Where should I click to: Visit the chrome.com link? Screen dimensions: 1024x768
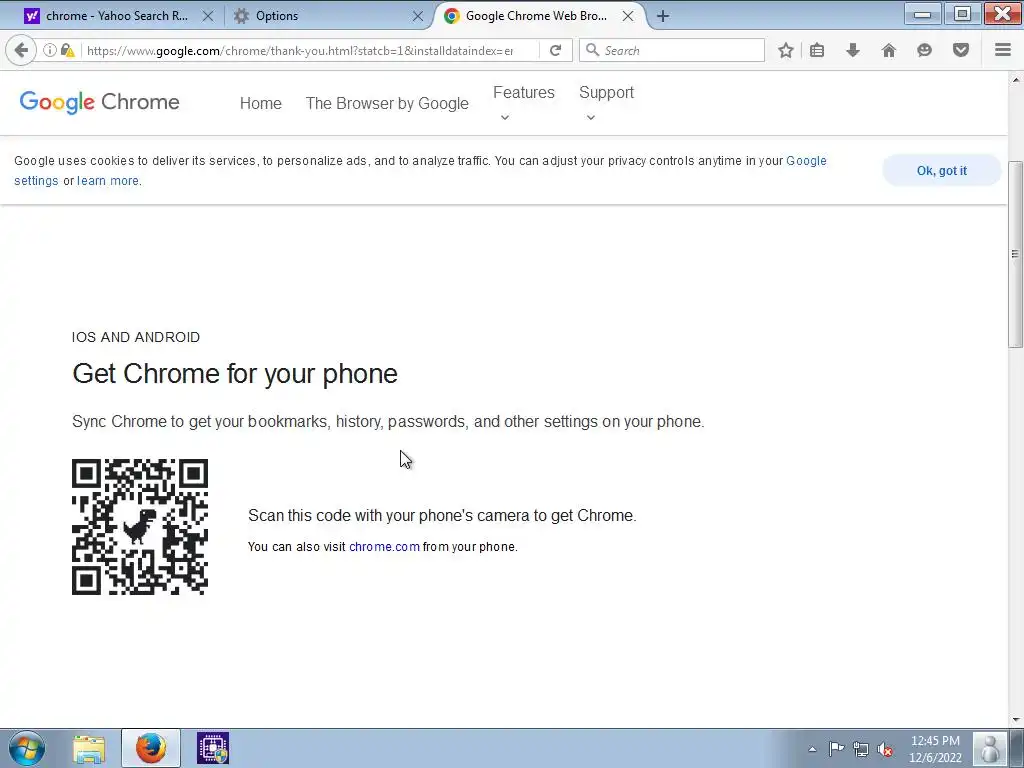[x=384, y=547]
